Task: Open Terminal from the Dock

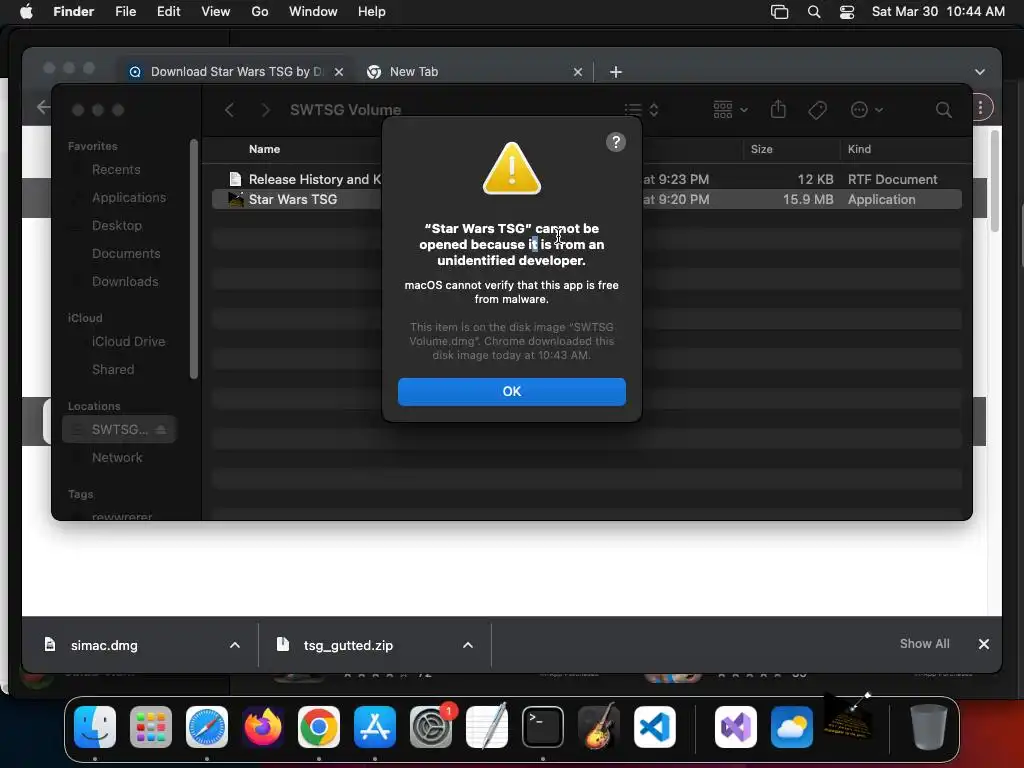Action: pos(543,727)
